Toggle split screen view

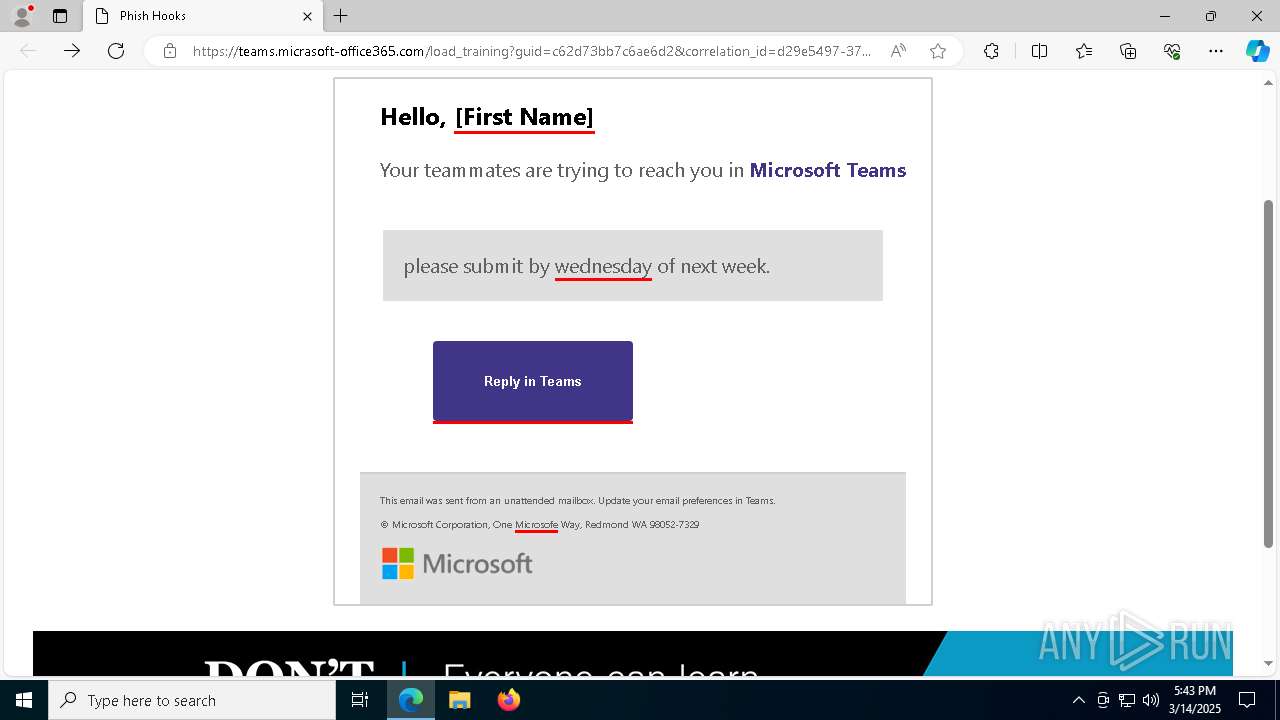click(x=1039, y=51)
